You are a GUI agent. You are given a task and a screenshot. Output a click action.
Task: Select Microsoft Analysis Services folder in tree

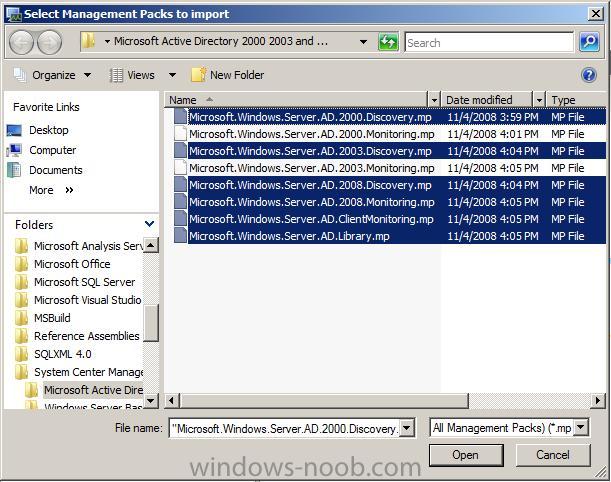tap(88, 246)
